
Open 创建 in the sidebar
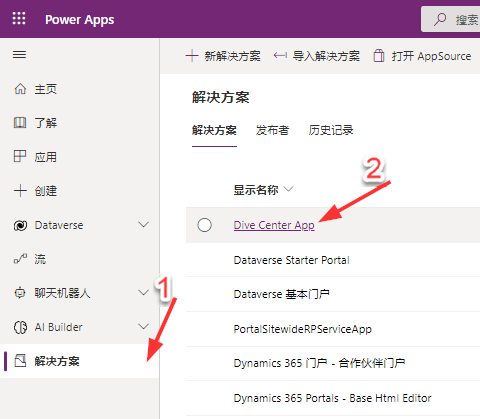79,191
